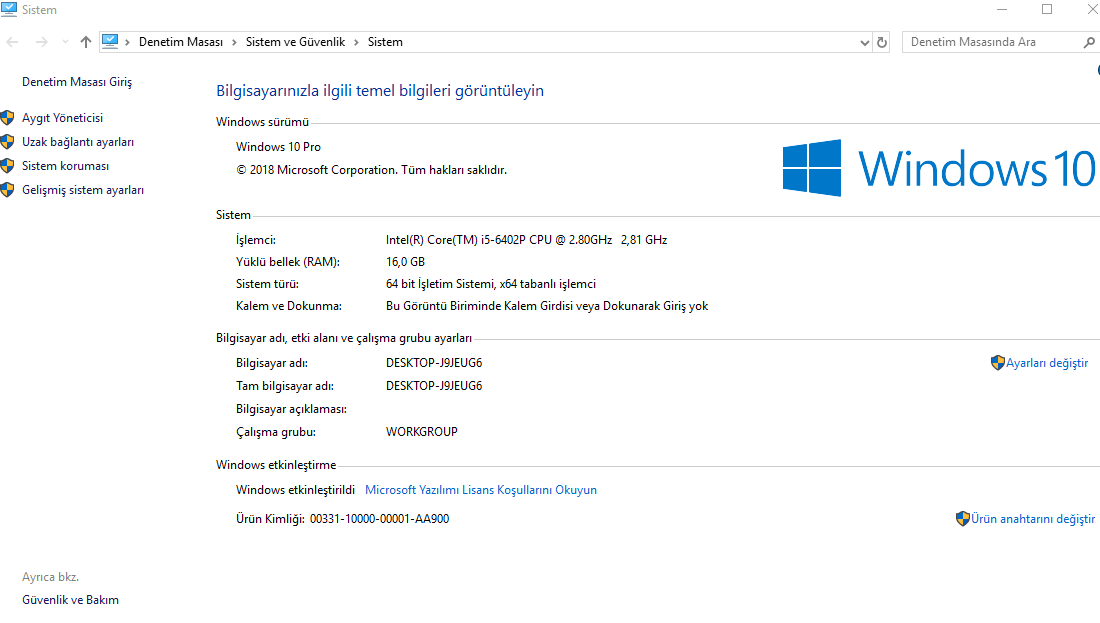Click the computer icon in address bar
This screenshot has width=1100, height=623.
click(x=110, y=42)
